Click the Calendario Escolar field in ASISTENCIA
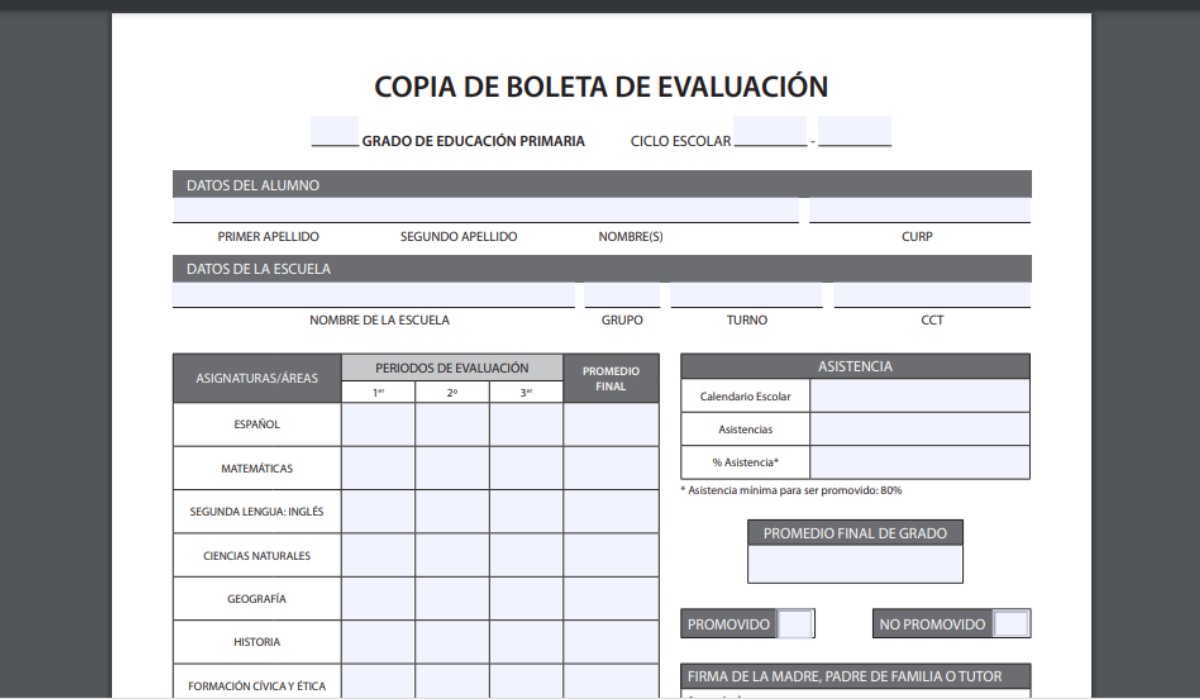This screenshot has height=700, width=1200. coord(918,395)
